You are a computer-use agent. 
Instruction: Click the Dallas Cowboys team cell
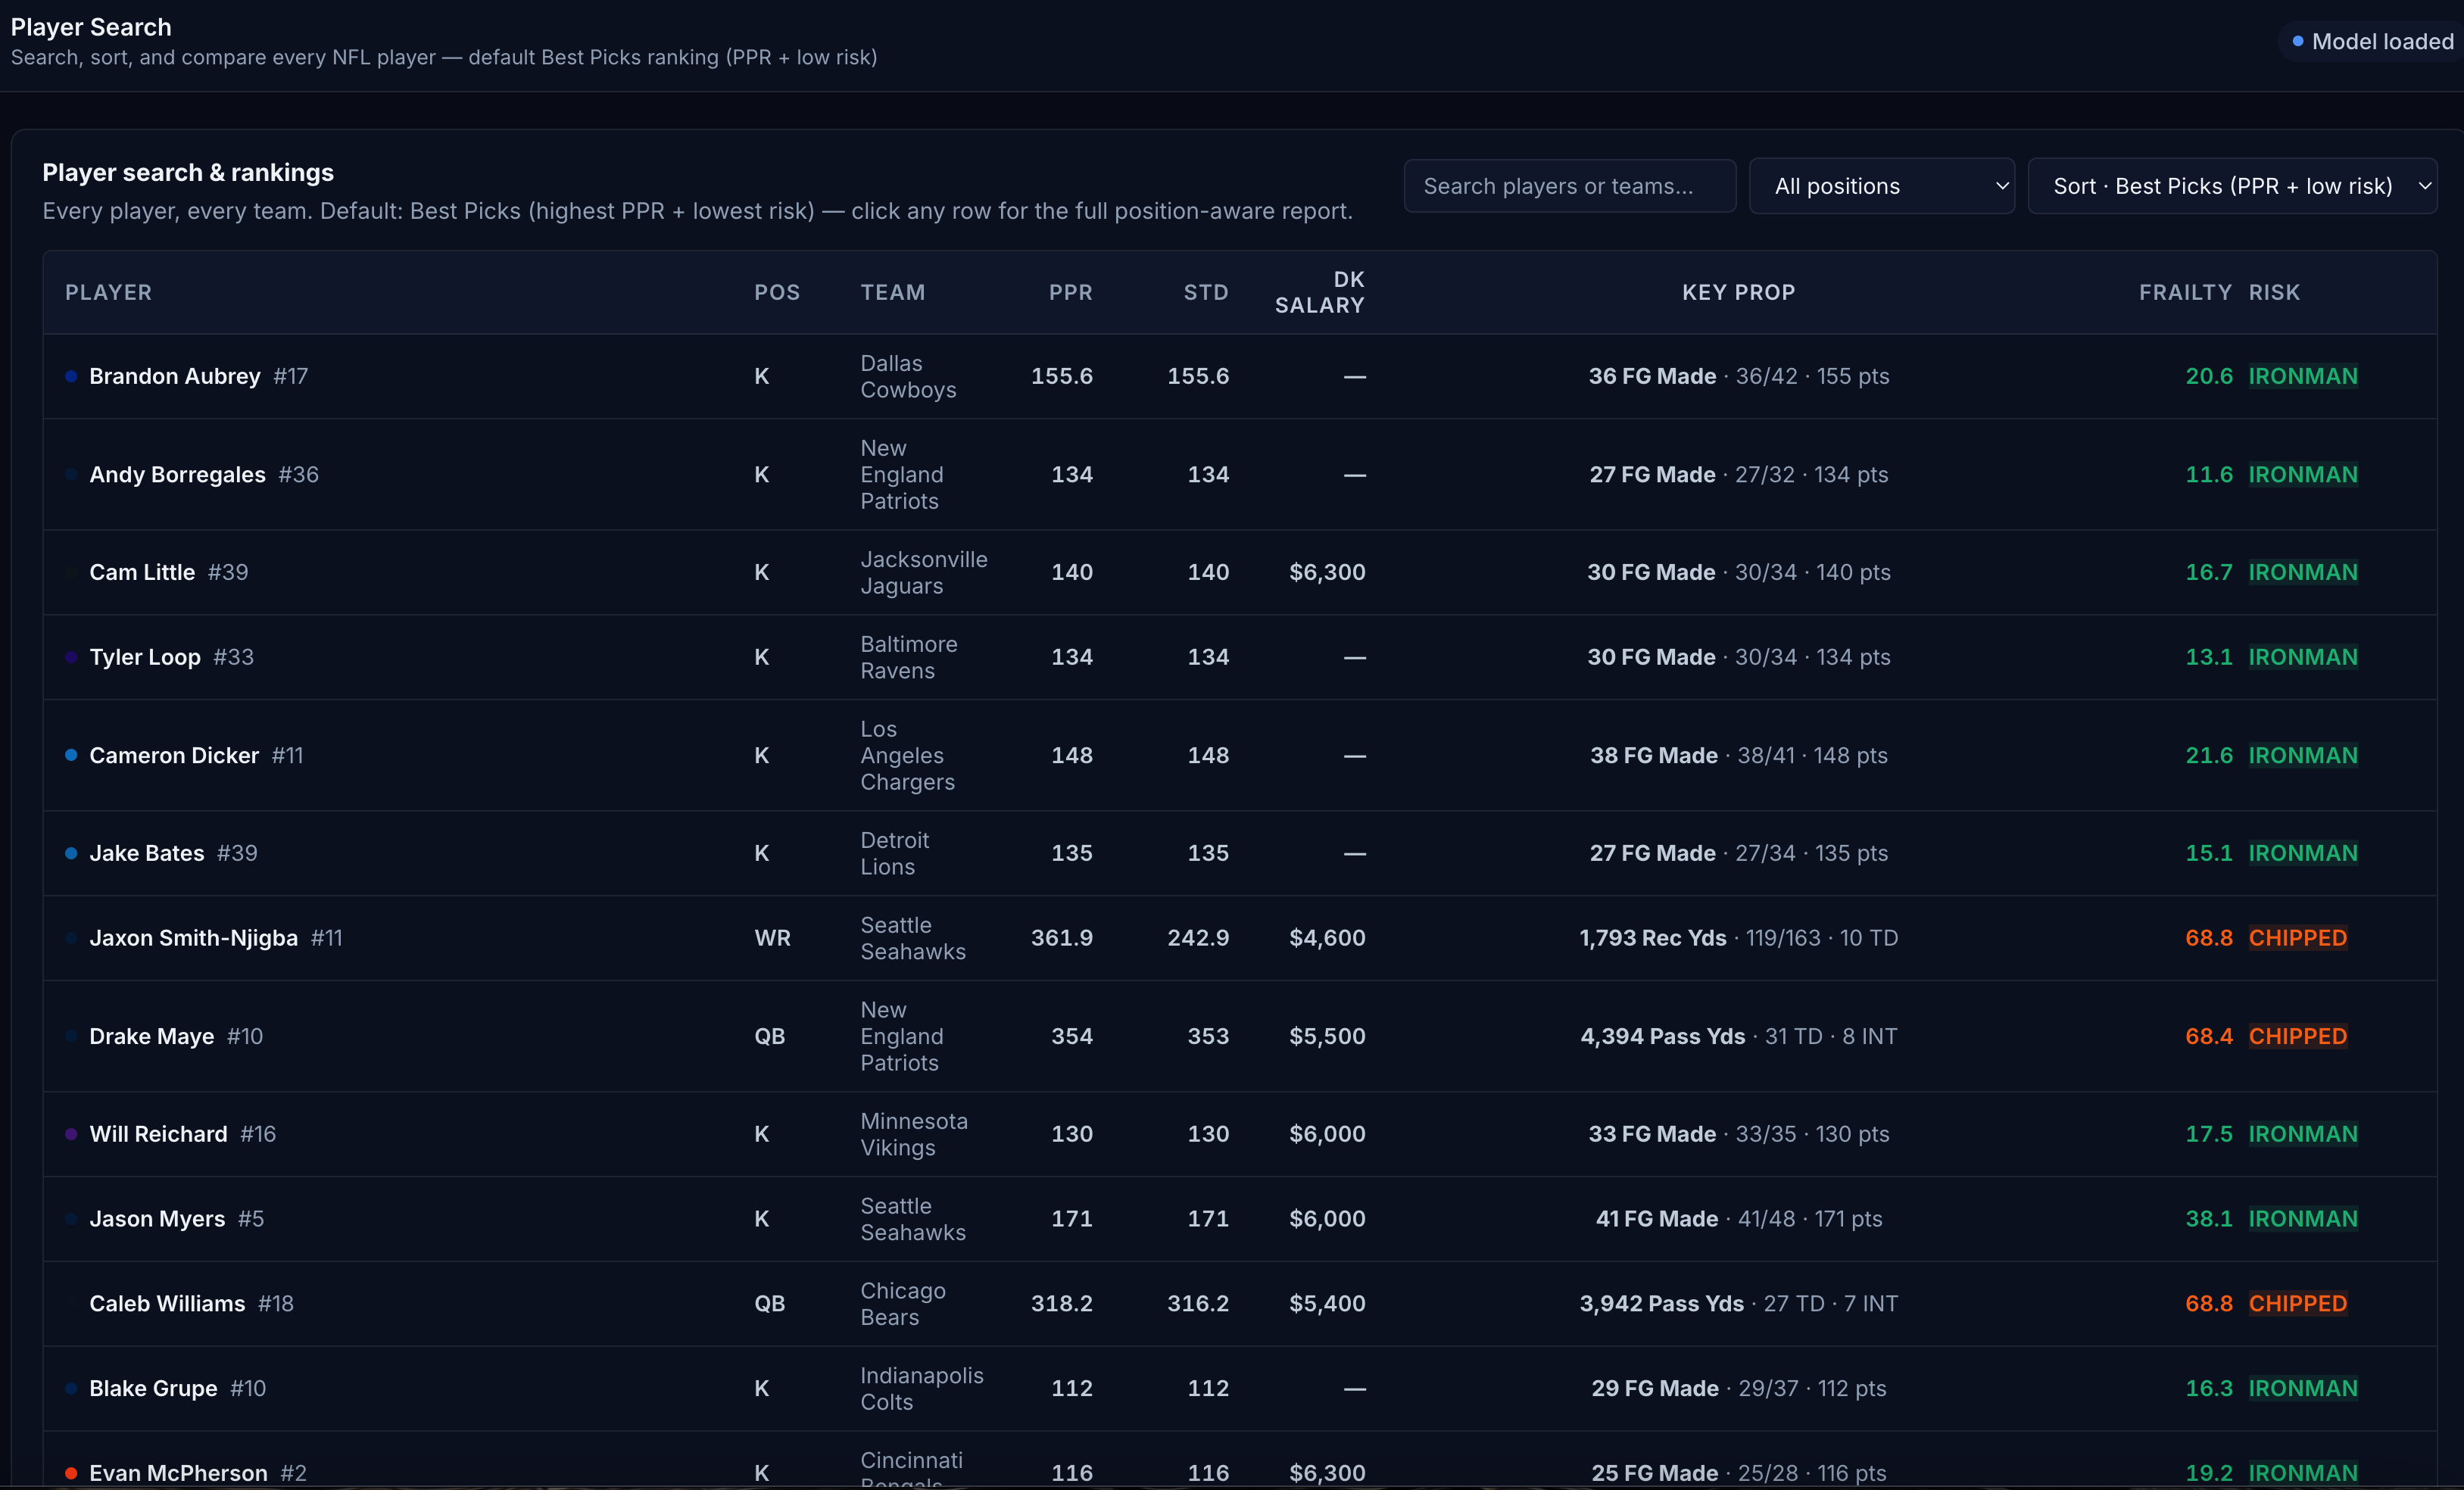908,376
